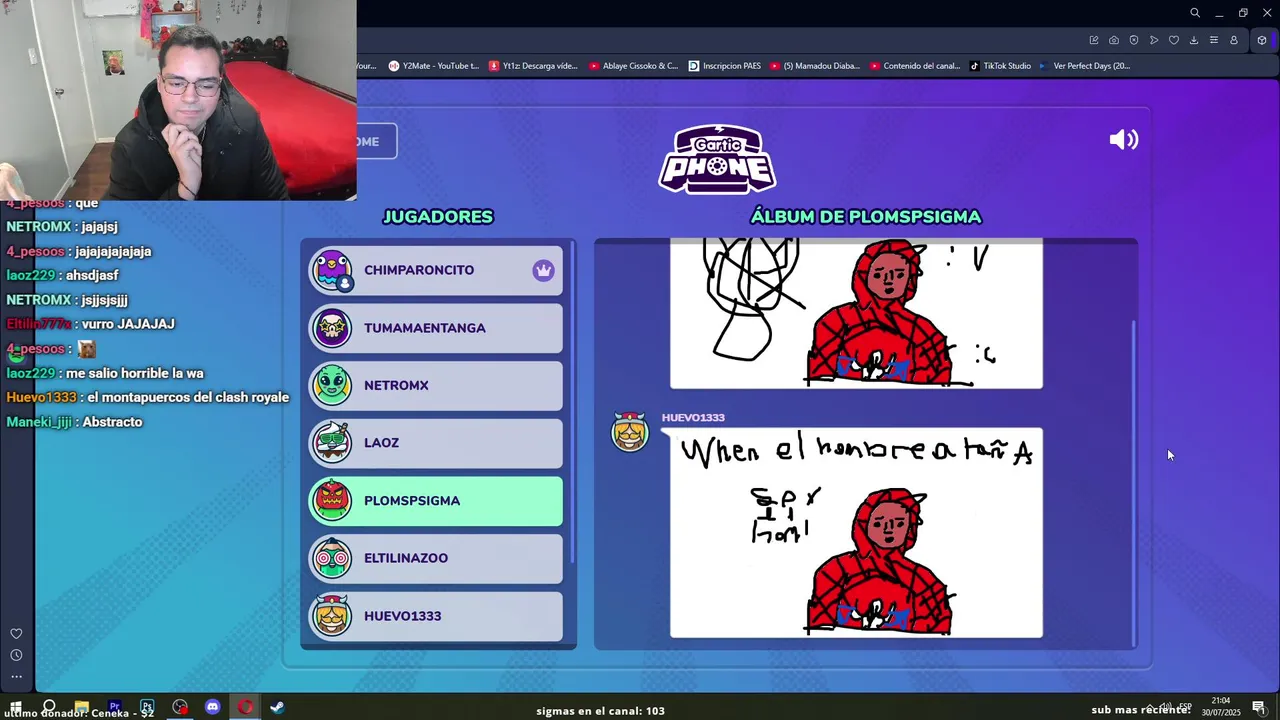This screenshot has height=720, width=1280.
Task: Mute the Gartic Phone sound speaker icon
Action: click(x=1124, y=140)
